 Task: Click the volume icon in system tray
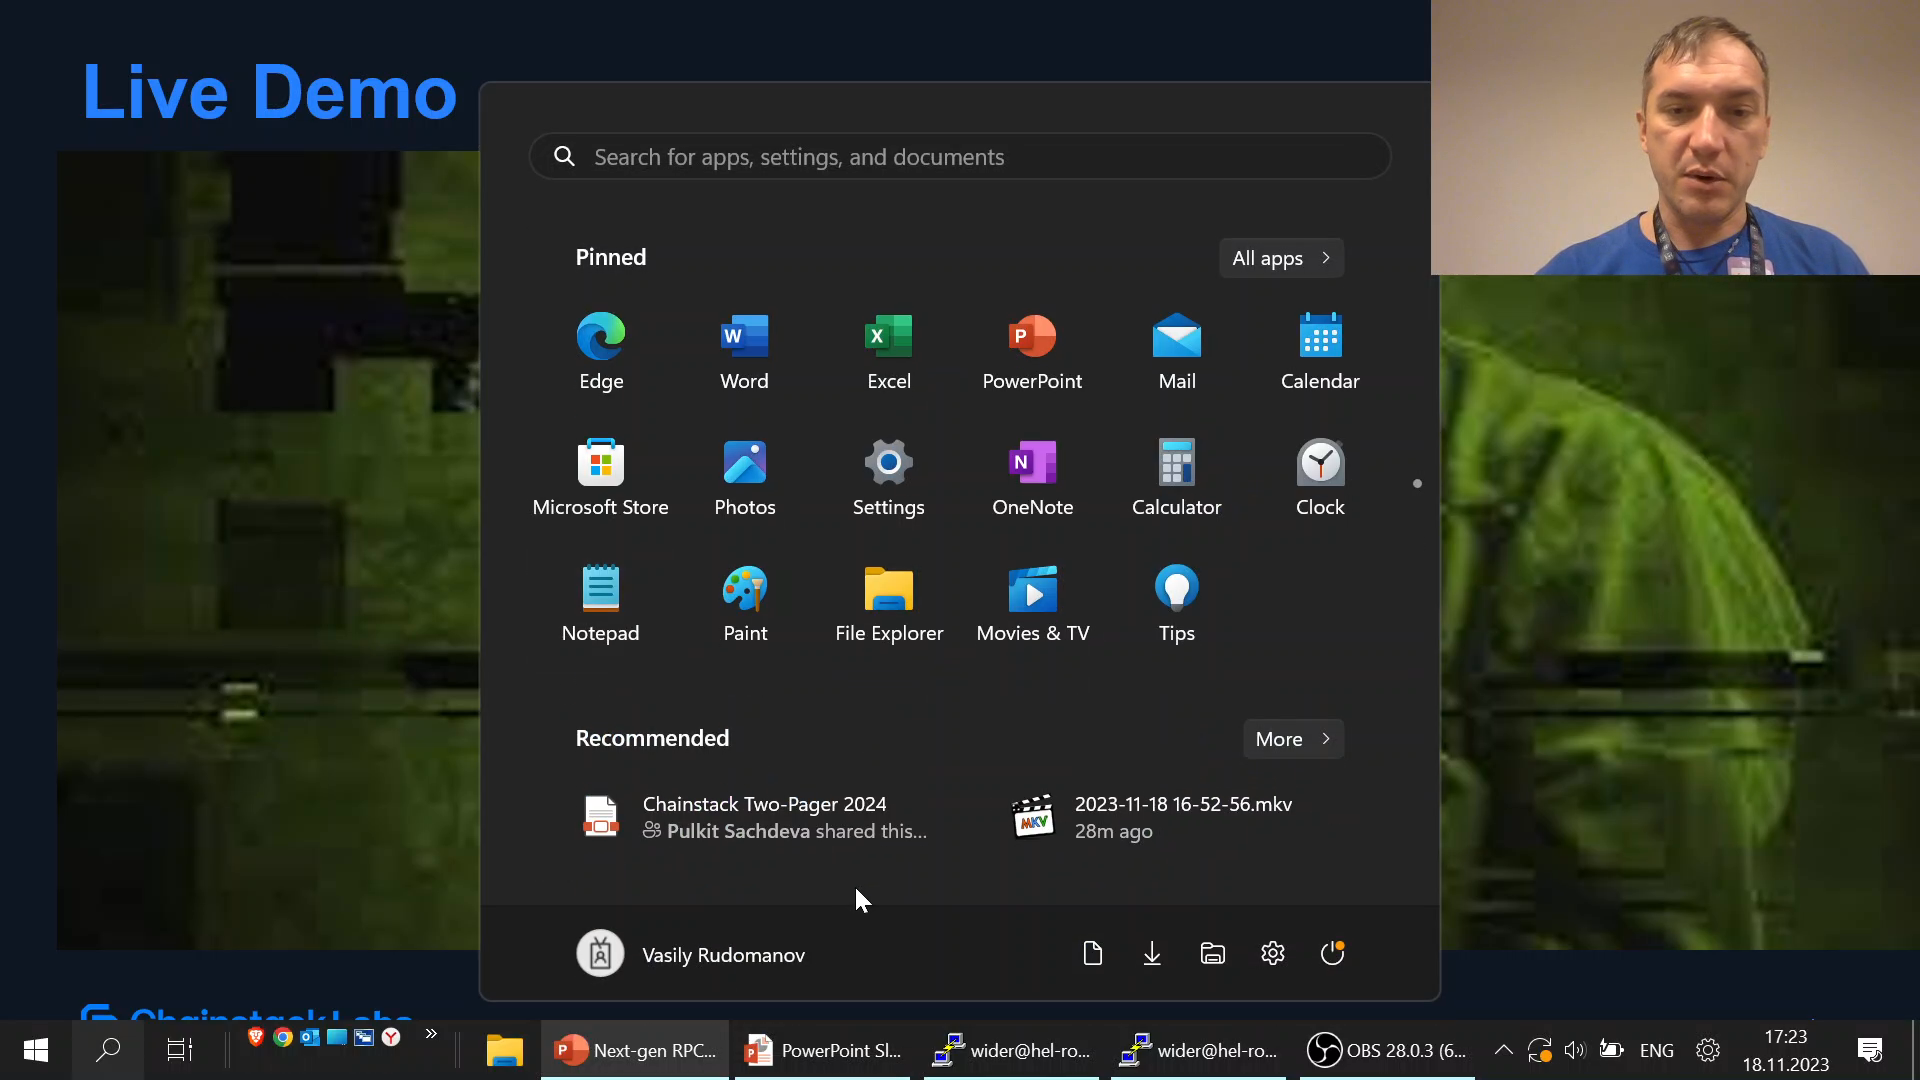click(x=1575, y=1050)
